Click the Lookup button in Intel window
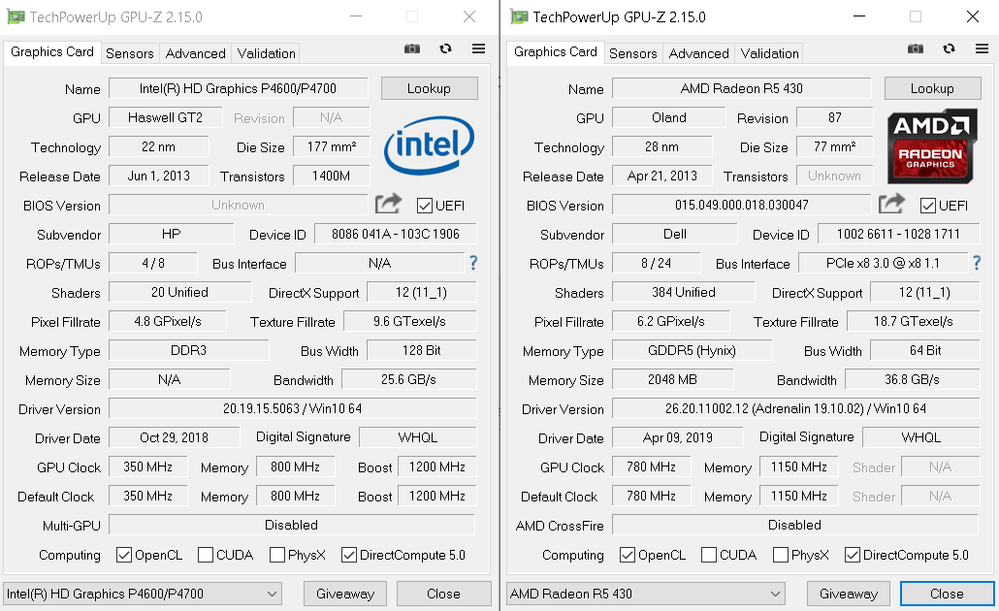This screenshot has width=999, height=611. click(429, 89)
